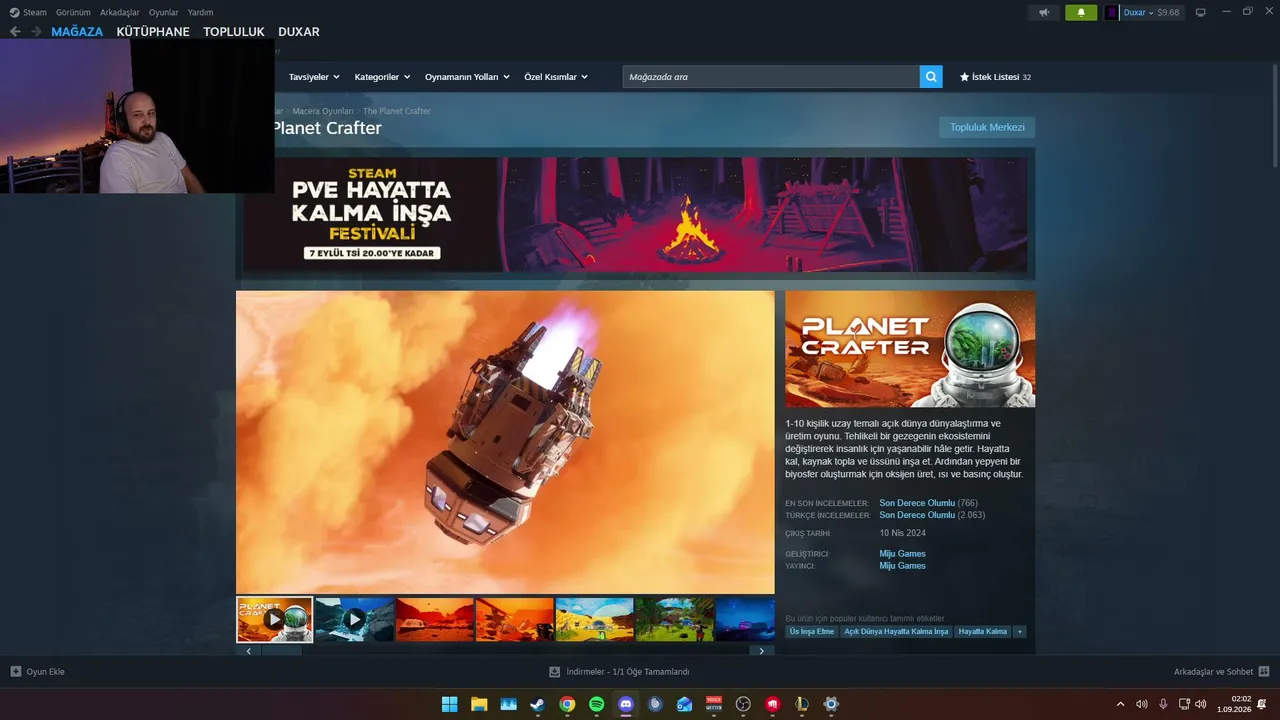The height and width of the screenshot is (720, 1280).
Task: Open the Settings gear in the taskbar
Action: [x=831, y=704]
